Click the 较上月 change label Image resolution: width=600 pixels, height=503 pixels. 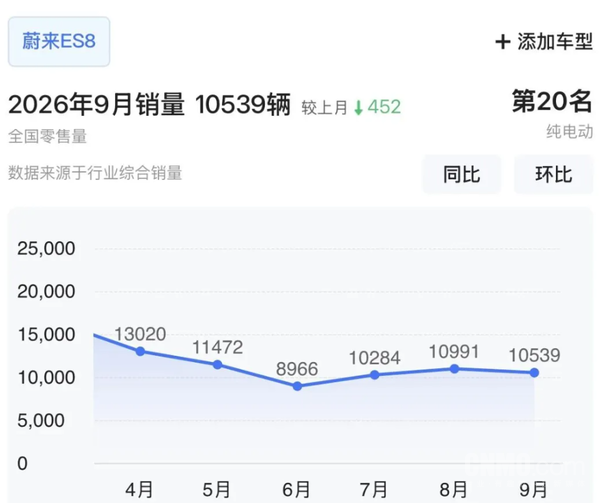point(324,107)
